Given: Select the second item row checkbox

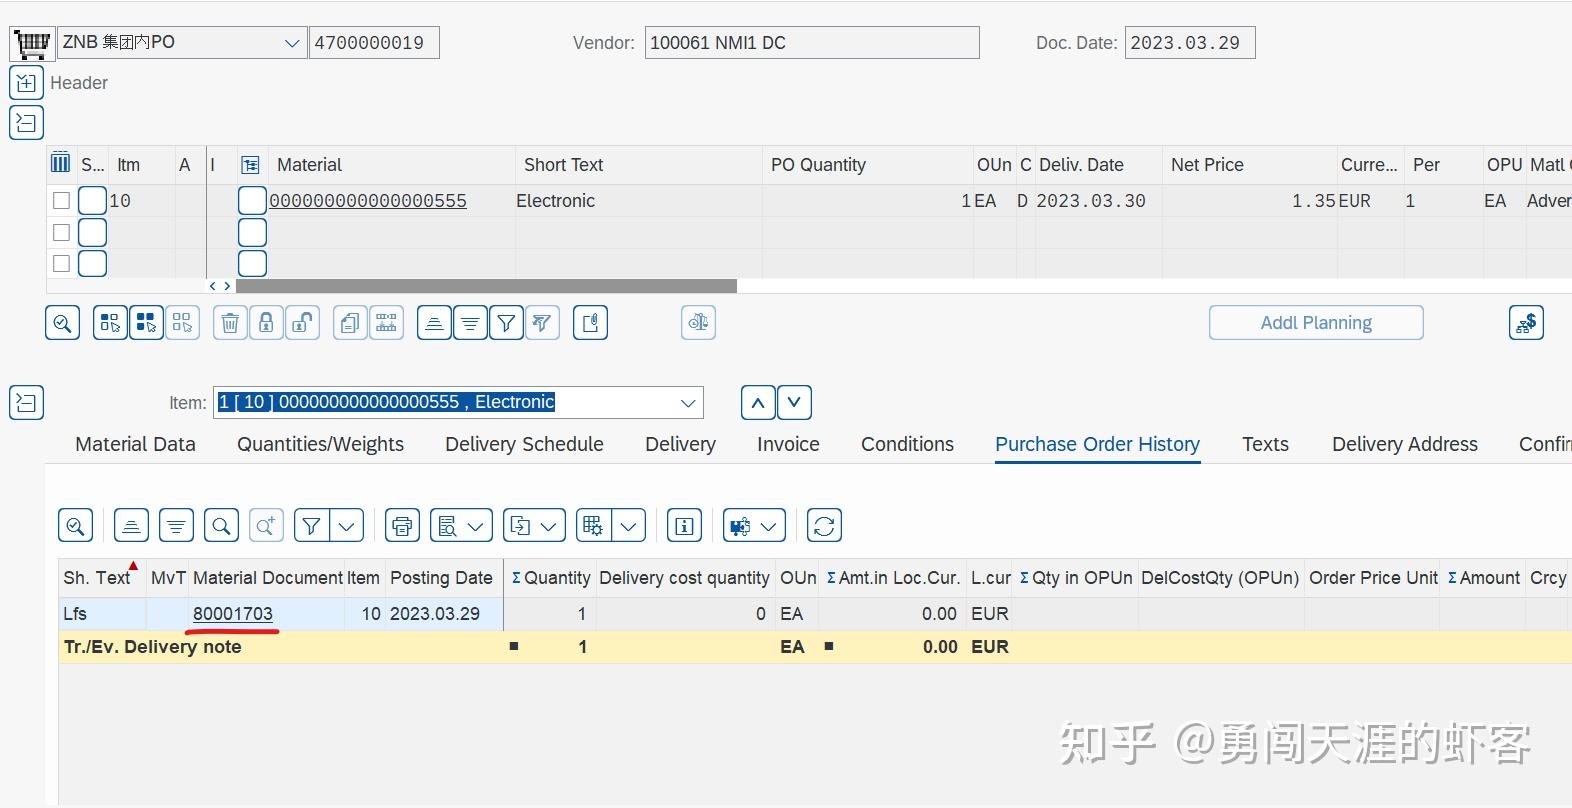Looking at the screenshot, I should coord(61,233).
